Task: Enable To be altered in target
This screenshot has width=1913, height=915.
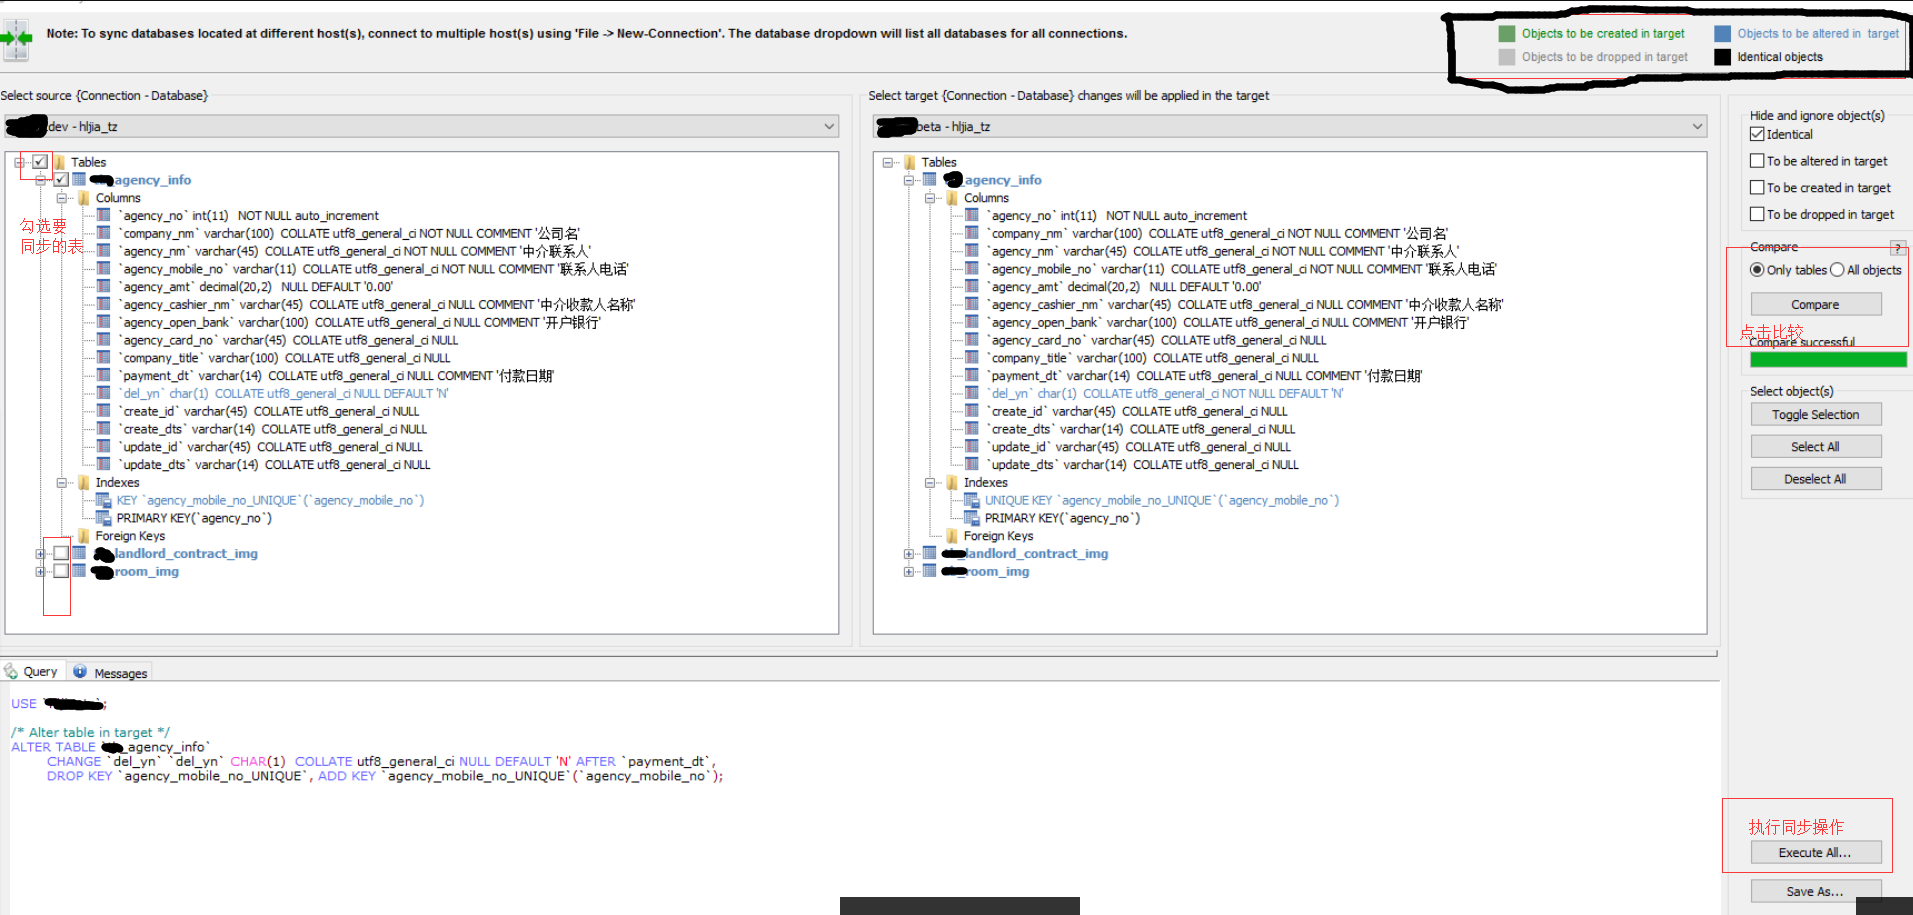Action: click(1757, 161)
